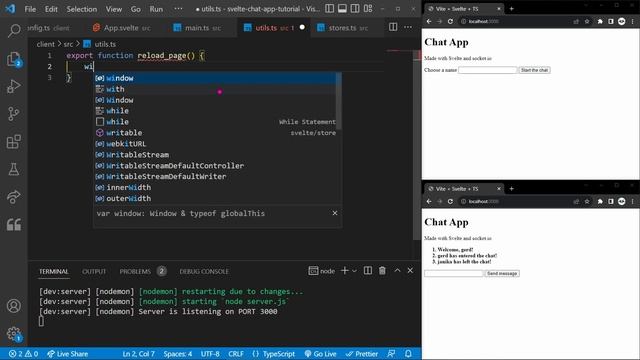This screenshot has height=360, width=640.
Task: Toggle secondary sidebar layout icon
Action: click(355, 9)
